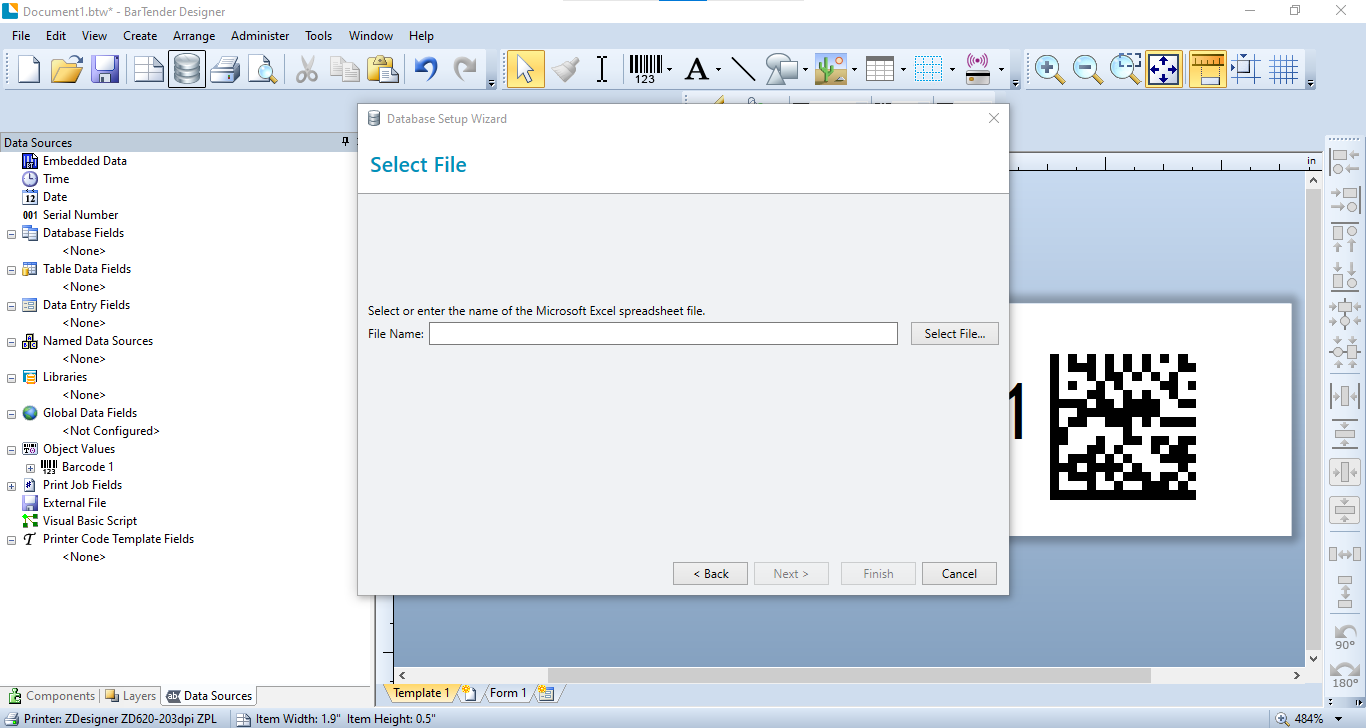Open the barcode tool dropdown arrow
Image resolution: width=1366 pixels, height=728 pixels.
669,69
